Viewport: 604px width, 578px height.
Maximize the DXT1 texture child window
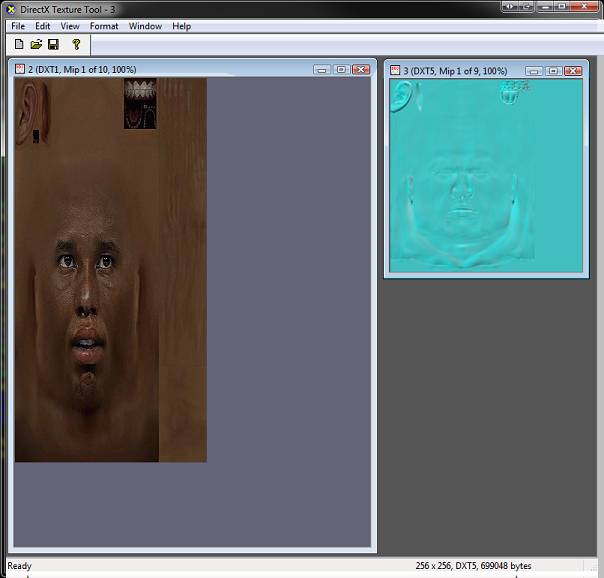pos(341,70)
